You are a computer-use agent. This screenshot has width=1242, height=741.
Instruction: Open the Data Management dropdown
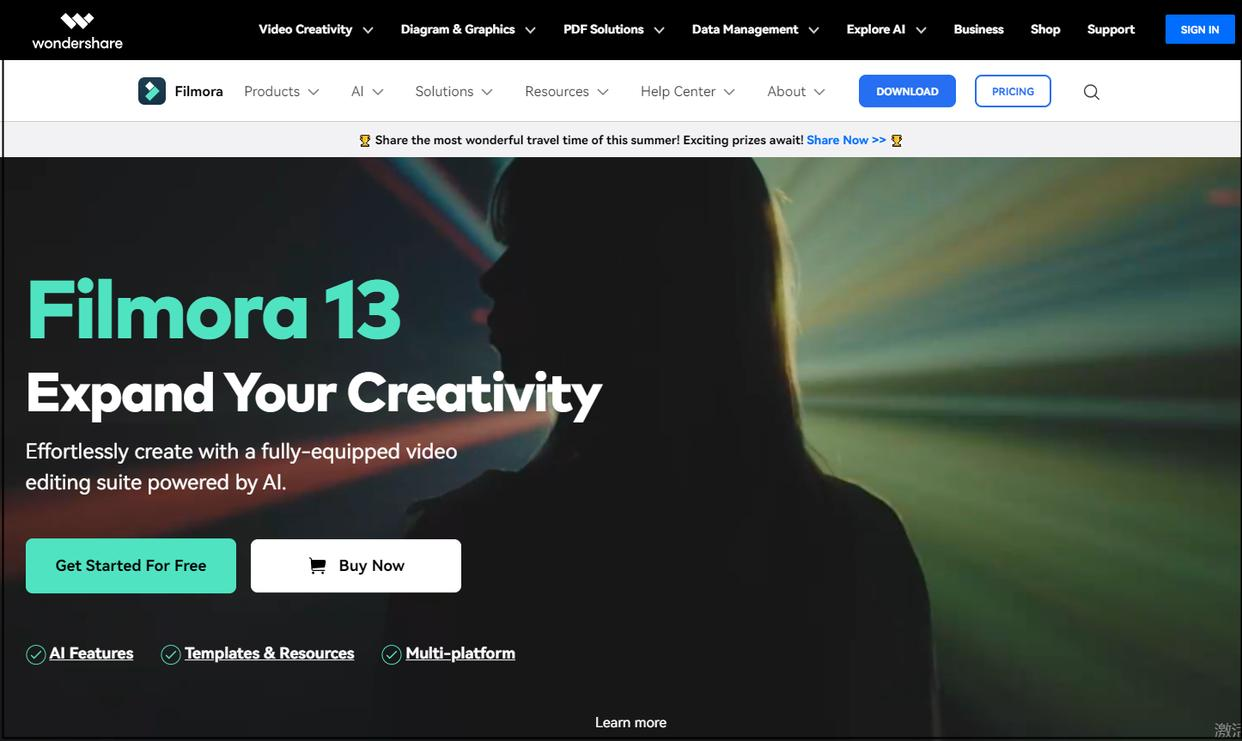click(x=755, y=29)
